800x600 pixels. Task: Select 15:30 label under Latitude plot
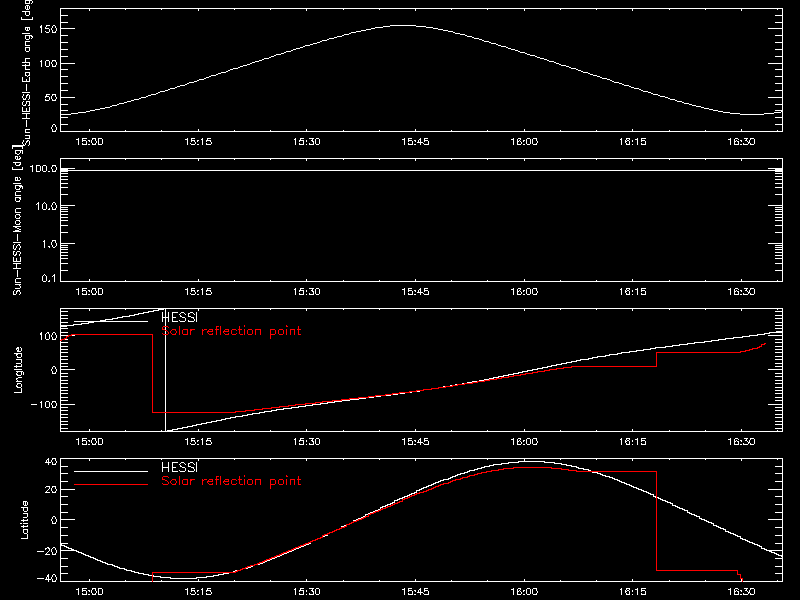click(x=307, y=591)
